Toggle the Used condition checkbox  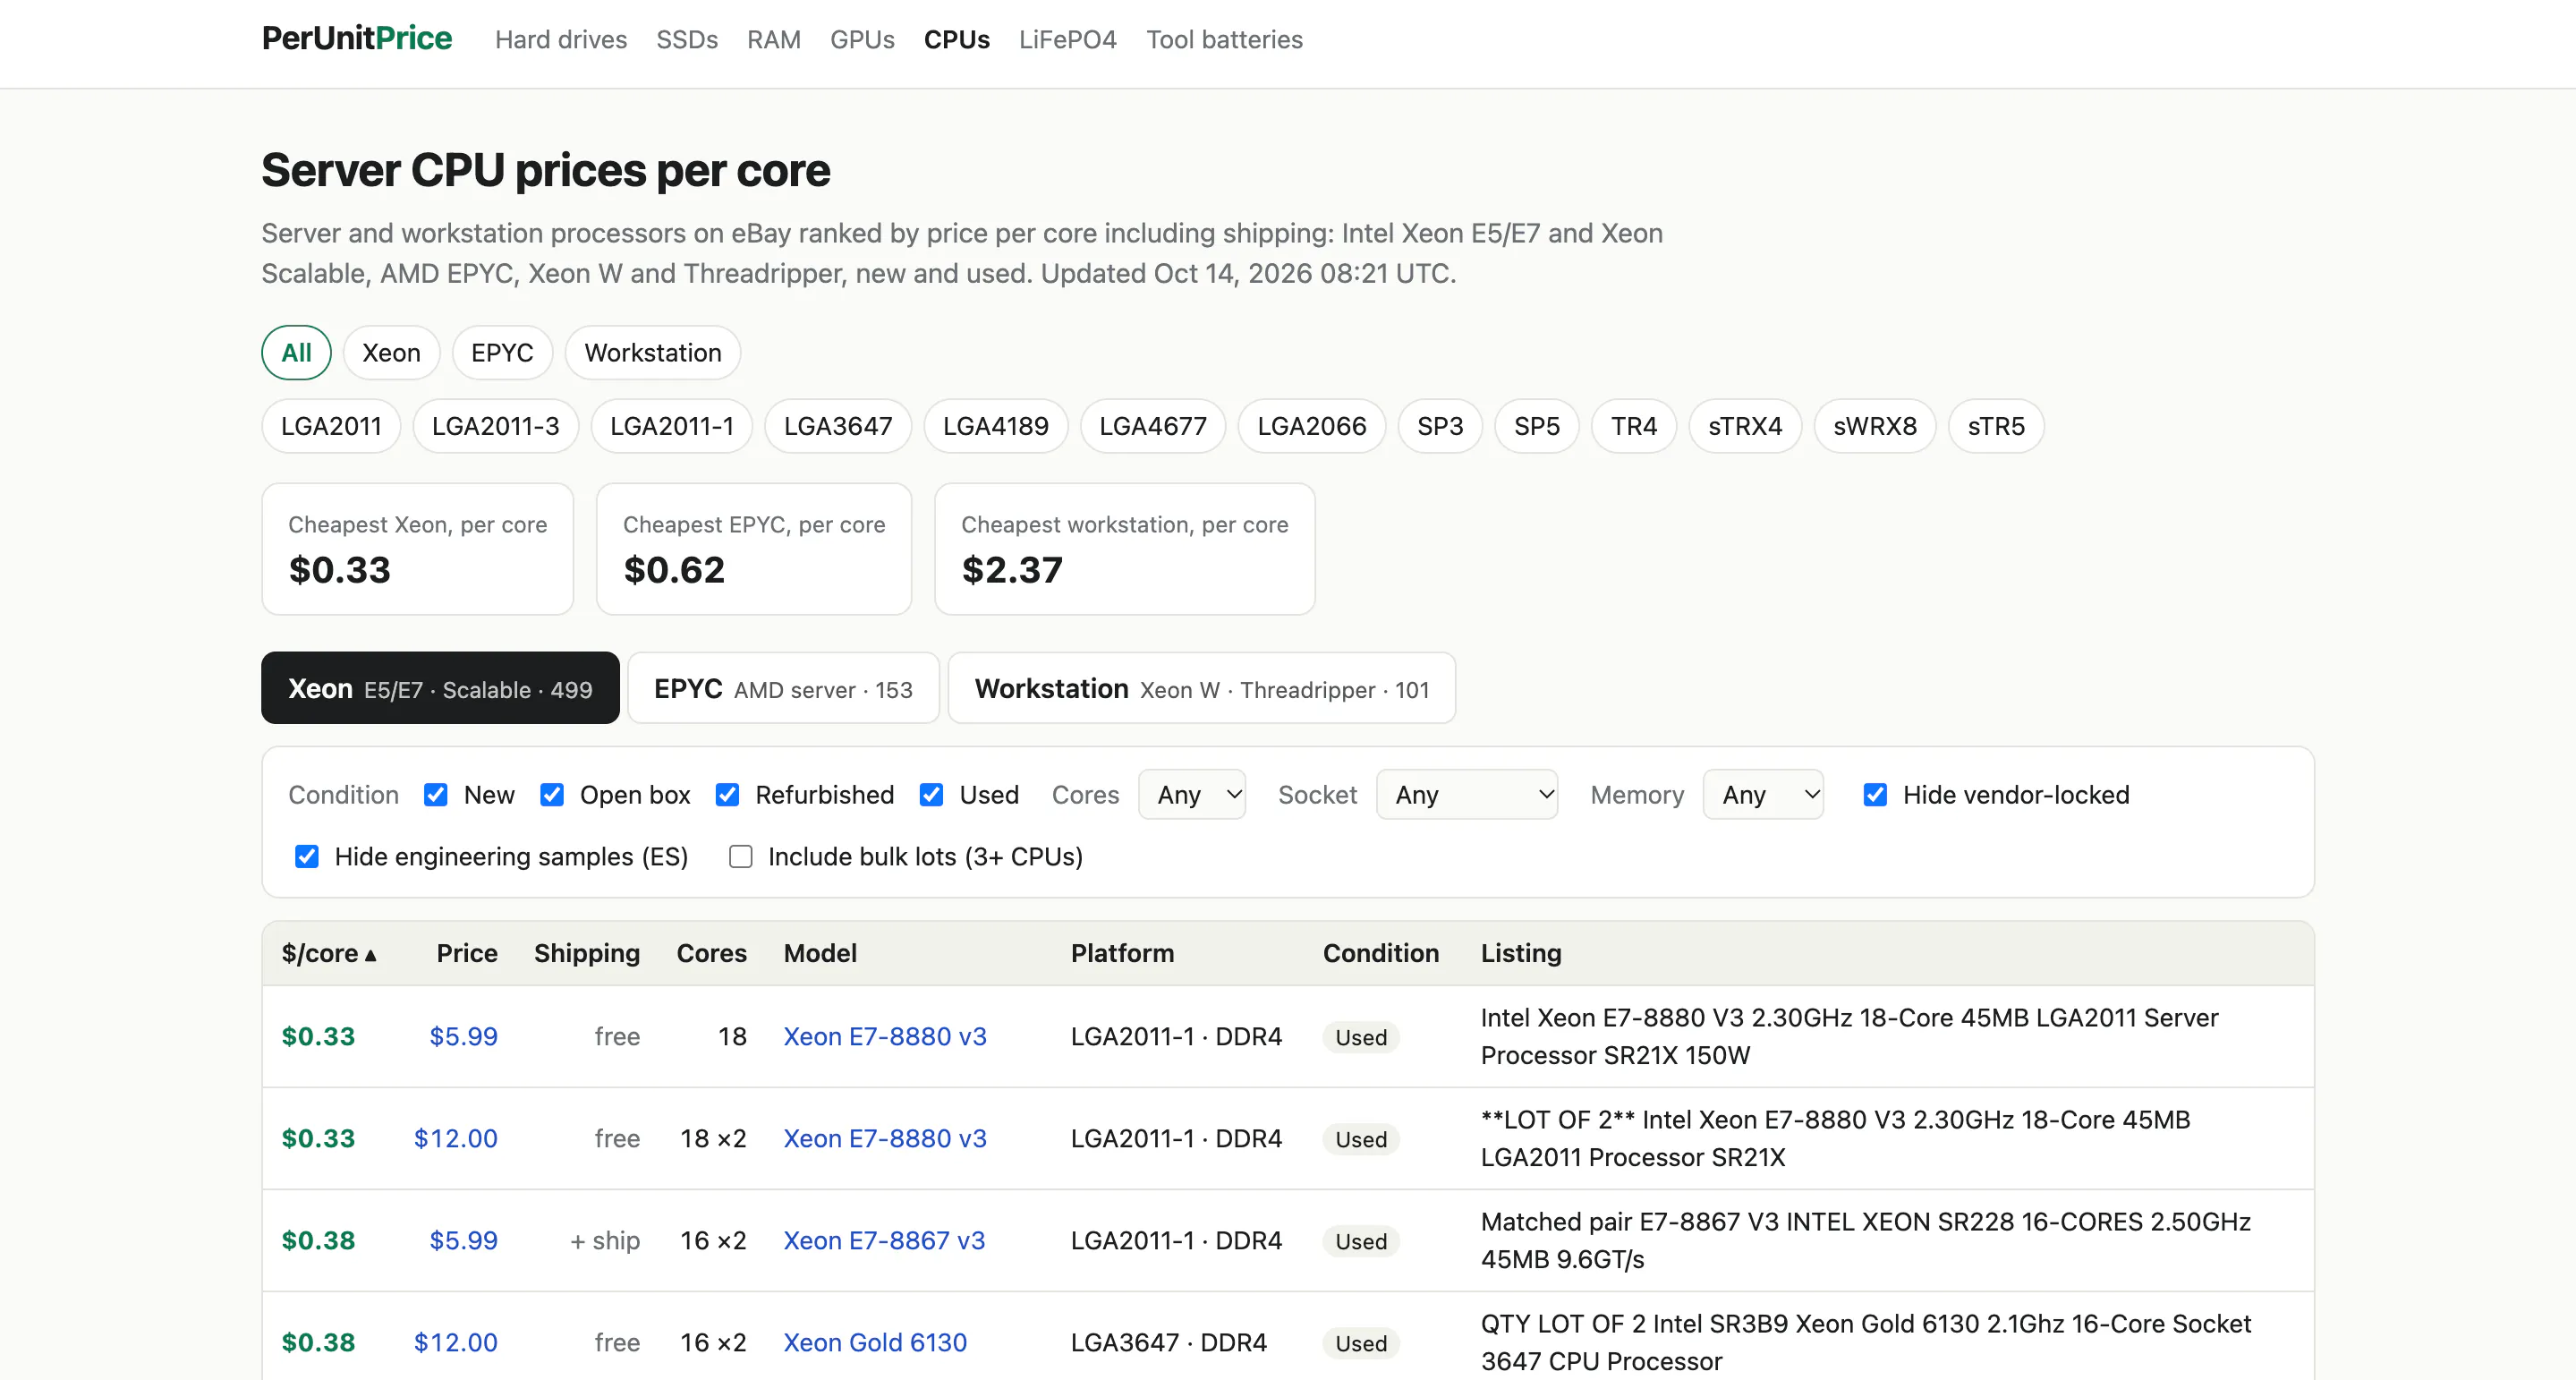(931, 795)
